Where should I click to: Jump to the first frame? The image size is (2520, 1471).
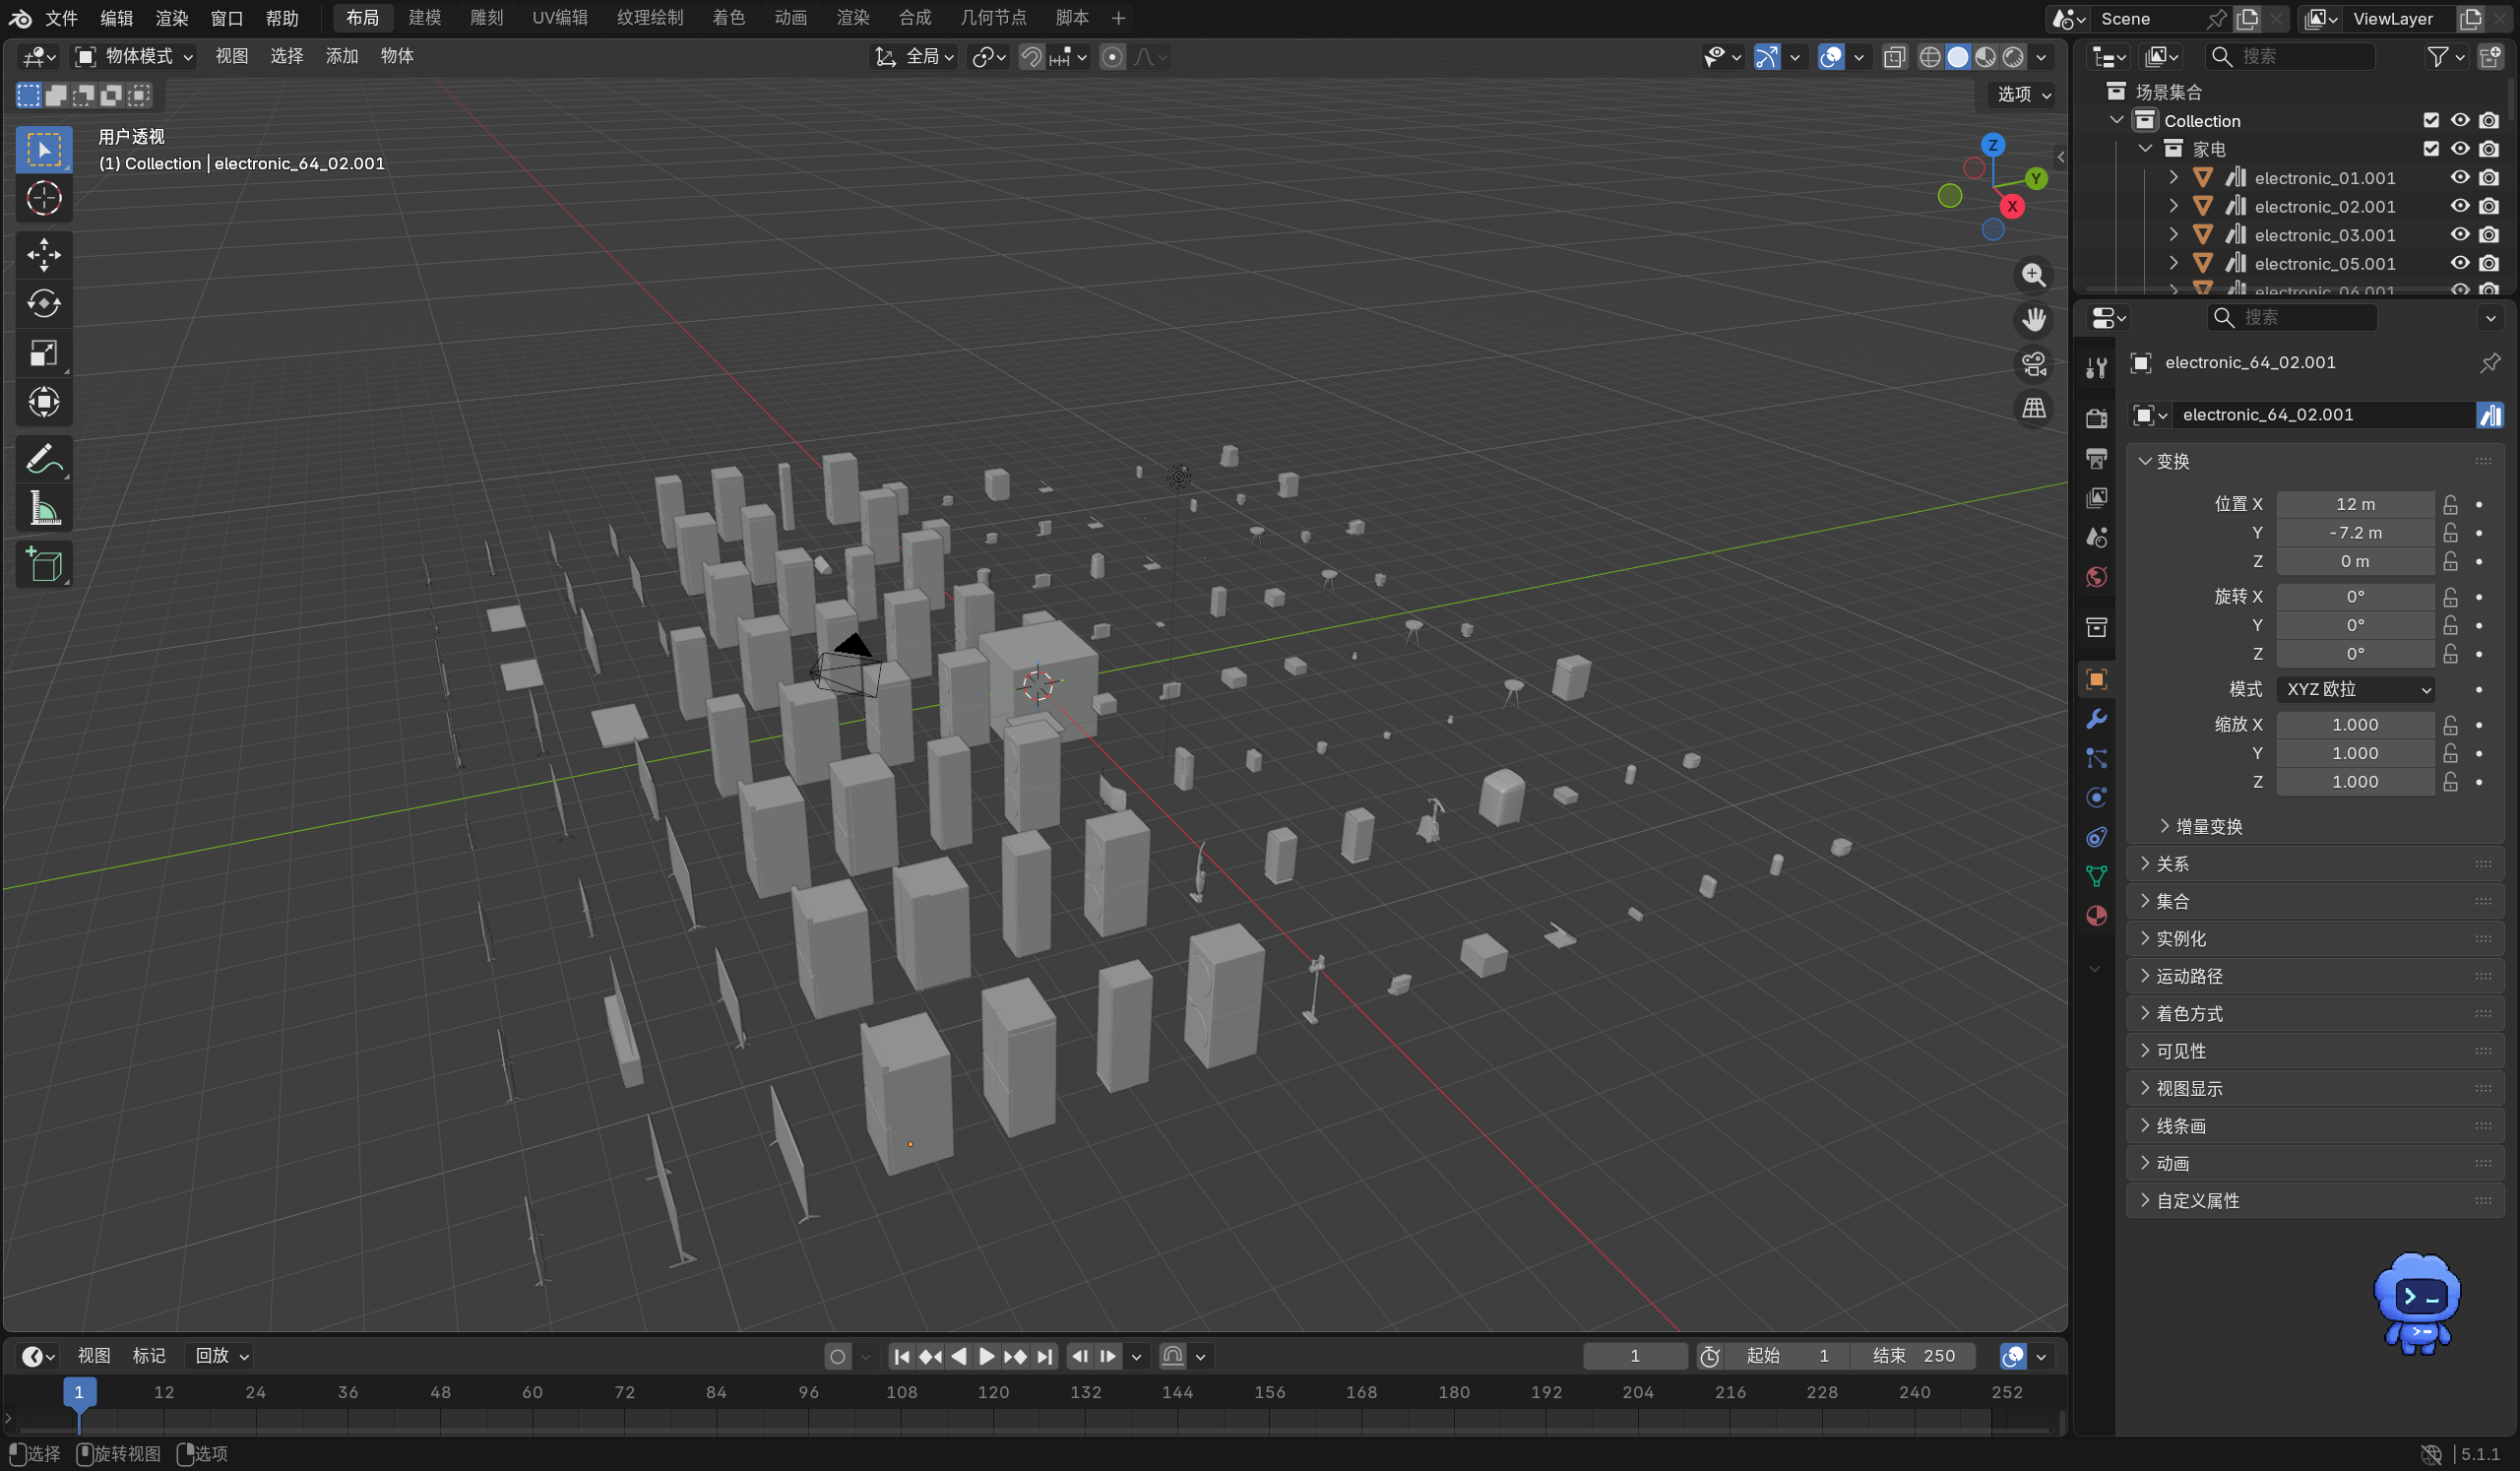pyautogui.click(x=901, y=1356)
